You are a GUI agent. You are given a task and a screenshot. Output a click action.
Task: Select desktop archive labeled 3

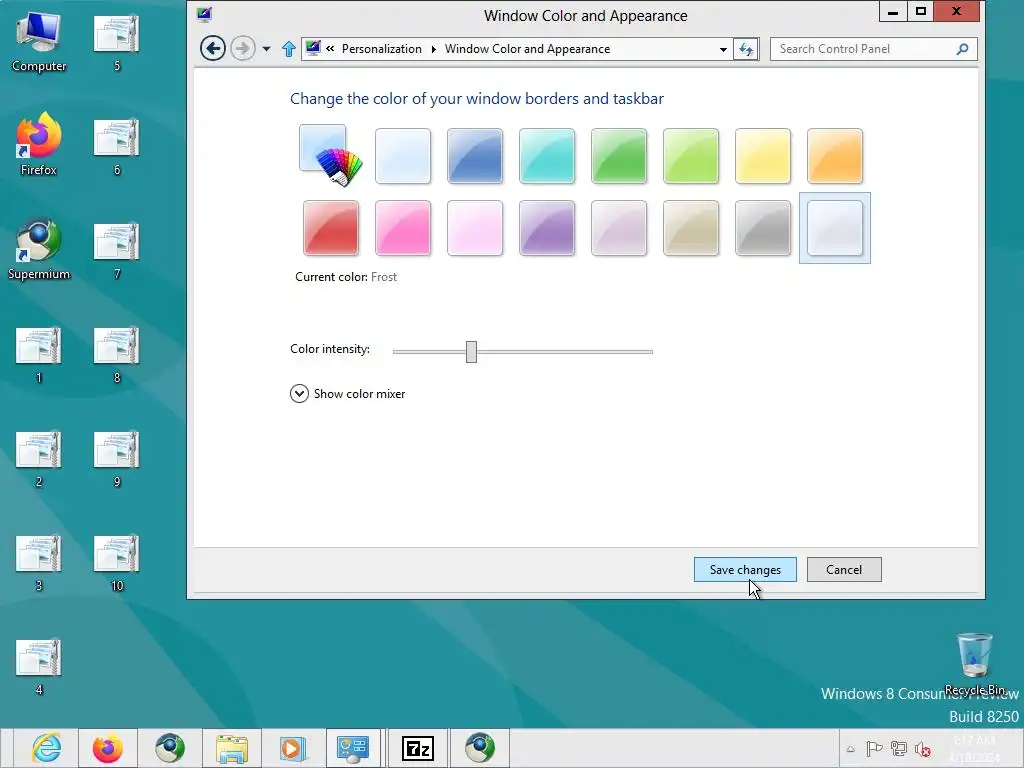click(39, 563)
